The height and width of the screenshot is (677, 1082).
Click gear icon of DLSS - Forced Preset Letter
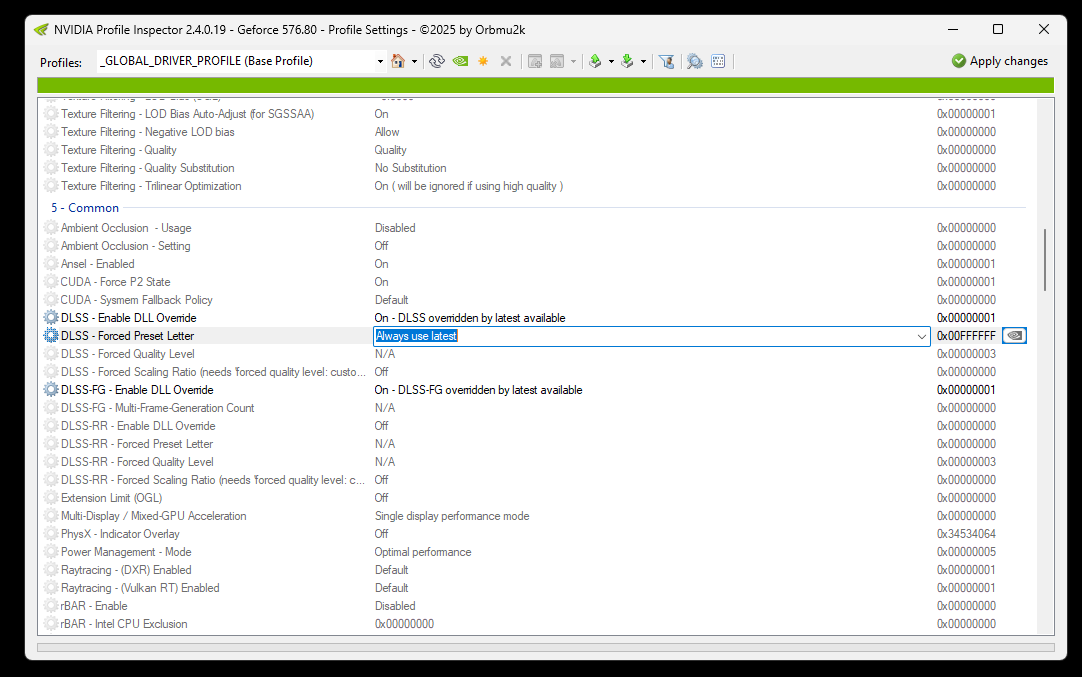pyautogui.click(x=51, y=336)
